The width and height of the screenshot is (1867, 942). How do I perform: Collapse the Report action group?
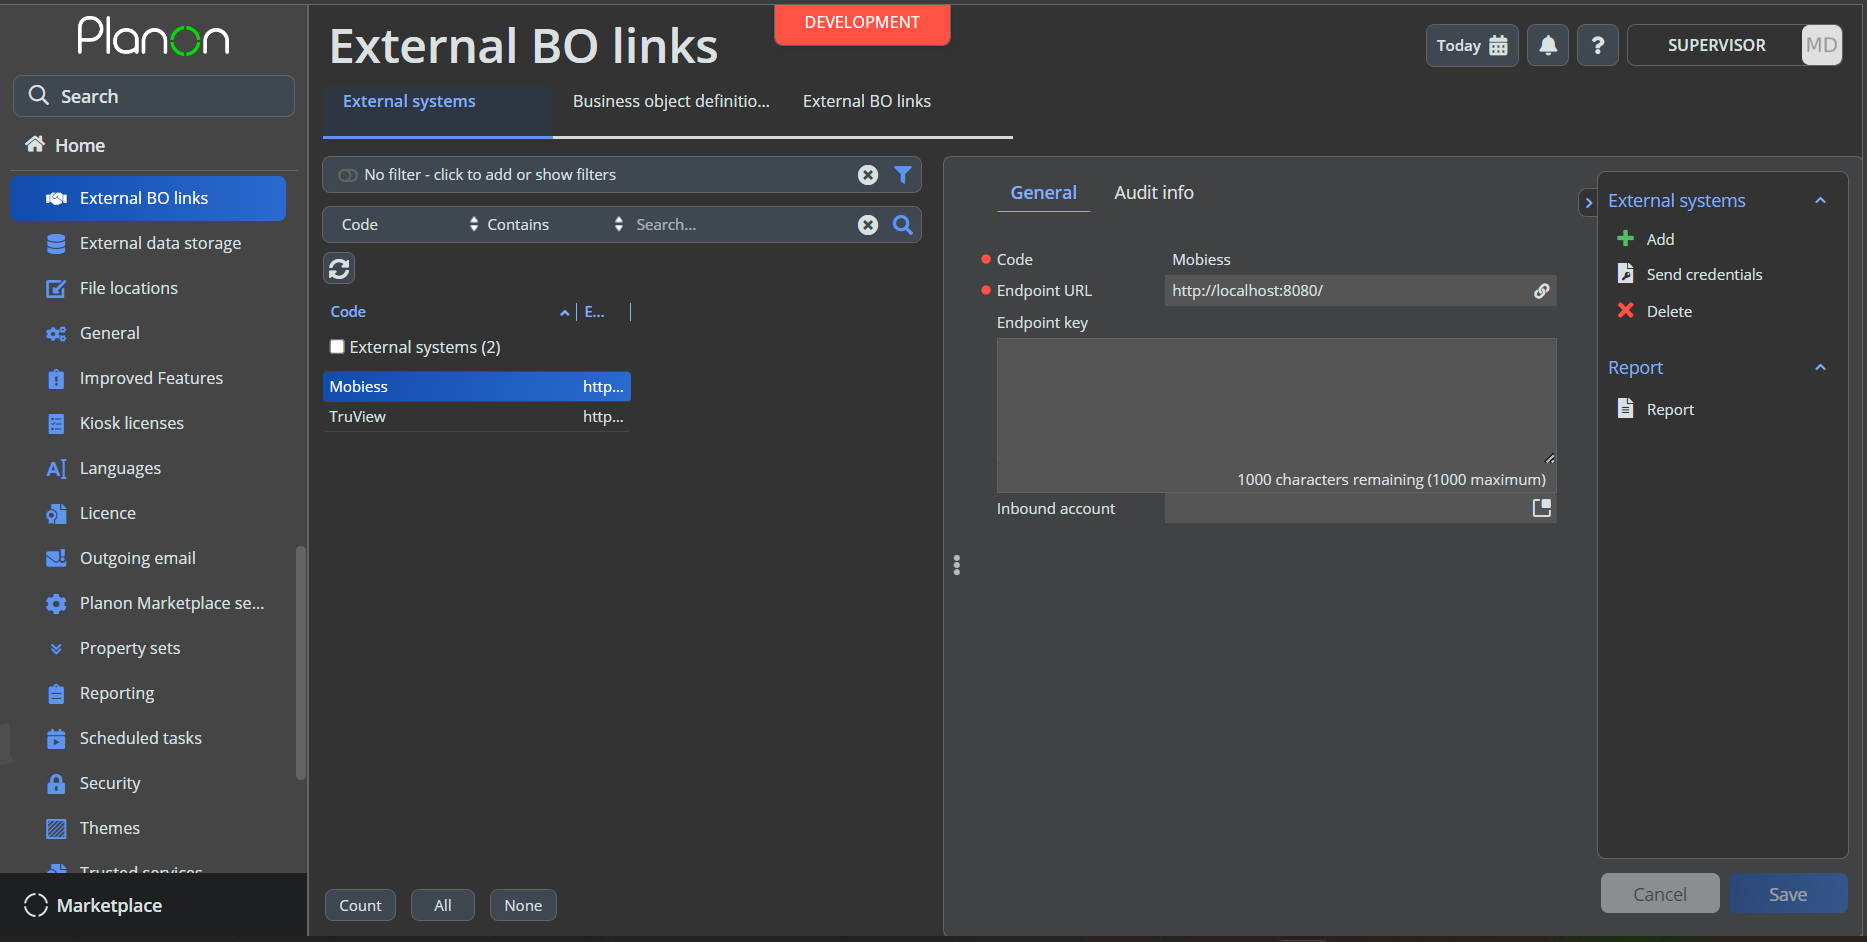coord(1820,367)
